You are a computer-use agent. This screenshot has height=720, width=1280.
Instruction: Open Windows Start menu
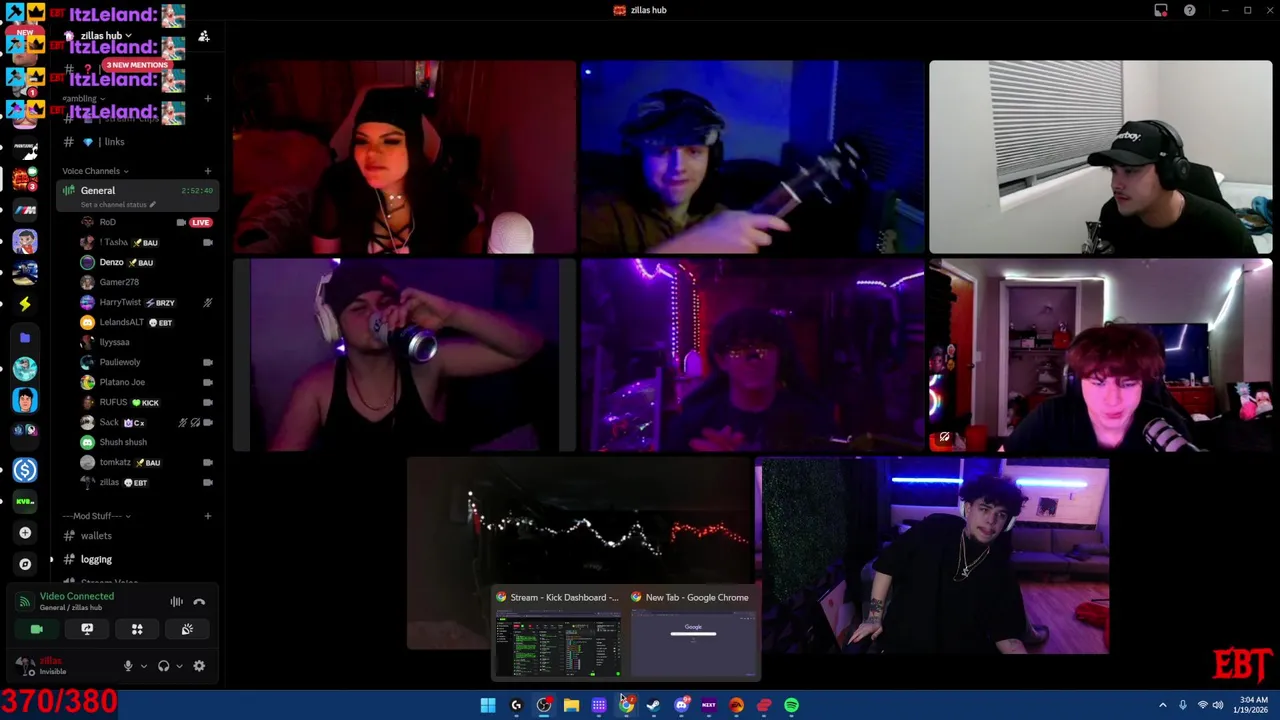click(x=488, y=705)
